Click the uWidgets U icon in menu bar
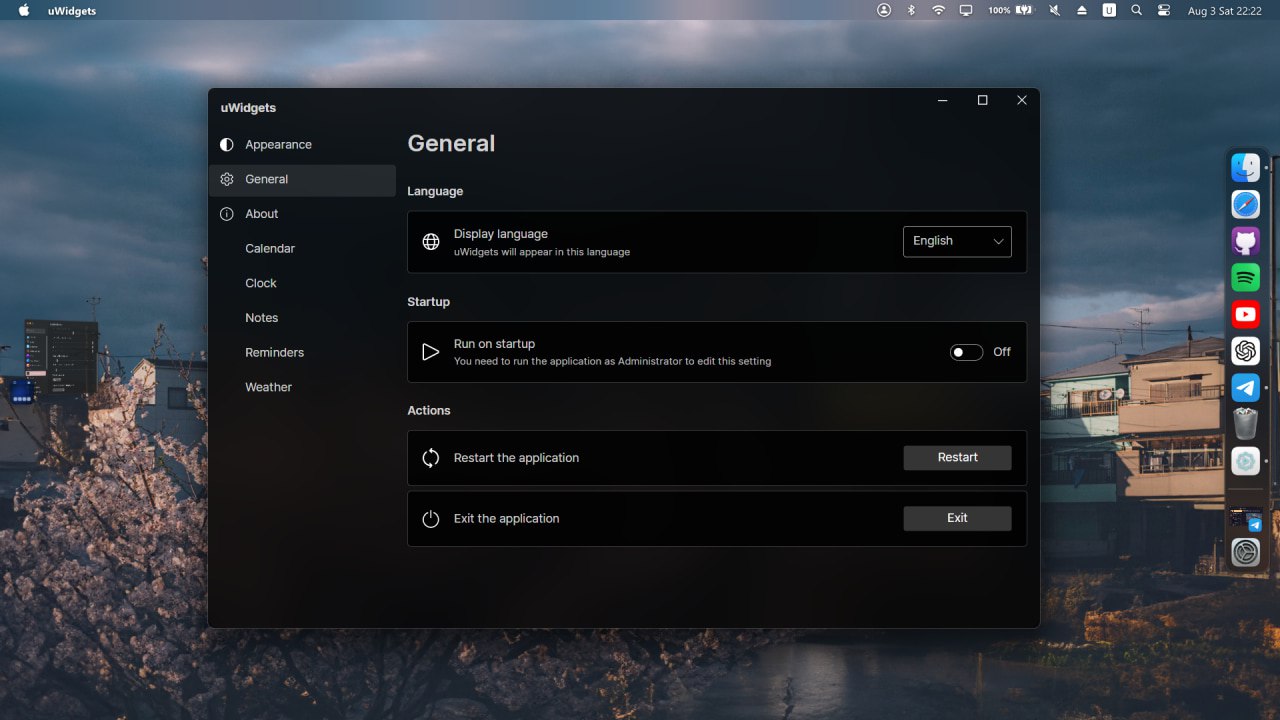This screenshot has width=1280, height=720. [x=1109, y=10]
